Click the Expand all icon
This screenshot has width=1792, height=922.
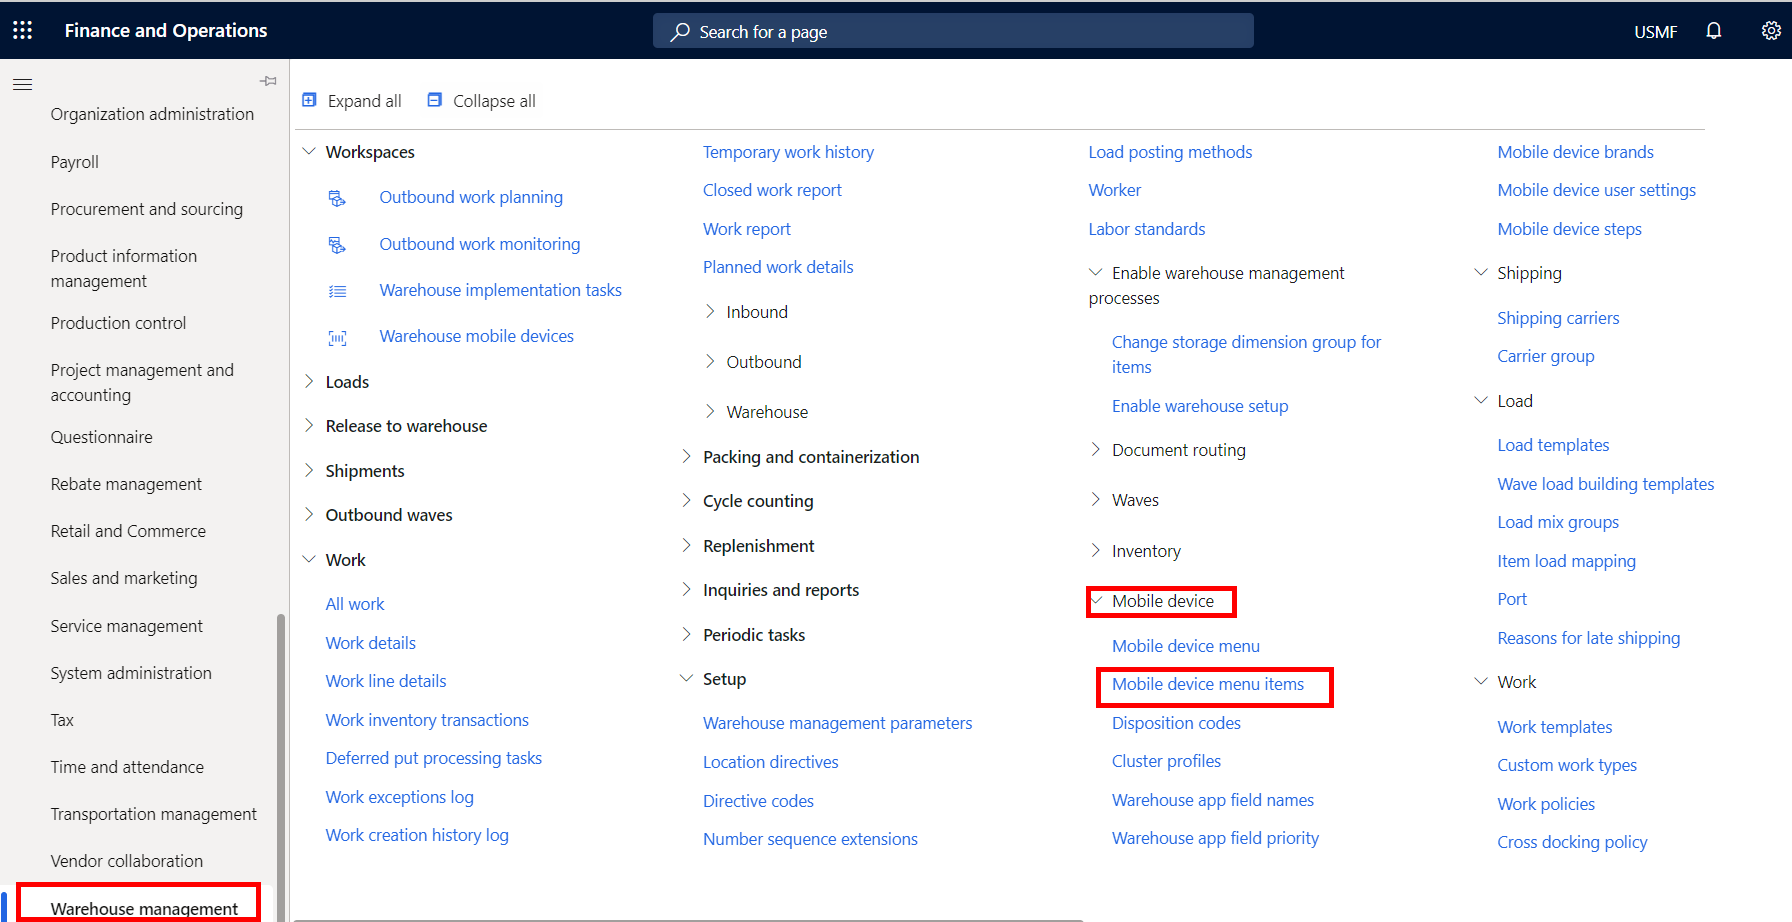[x=309, y=100]
